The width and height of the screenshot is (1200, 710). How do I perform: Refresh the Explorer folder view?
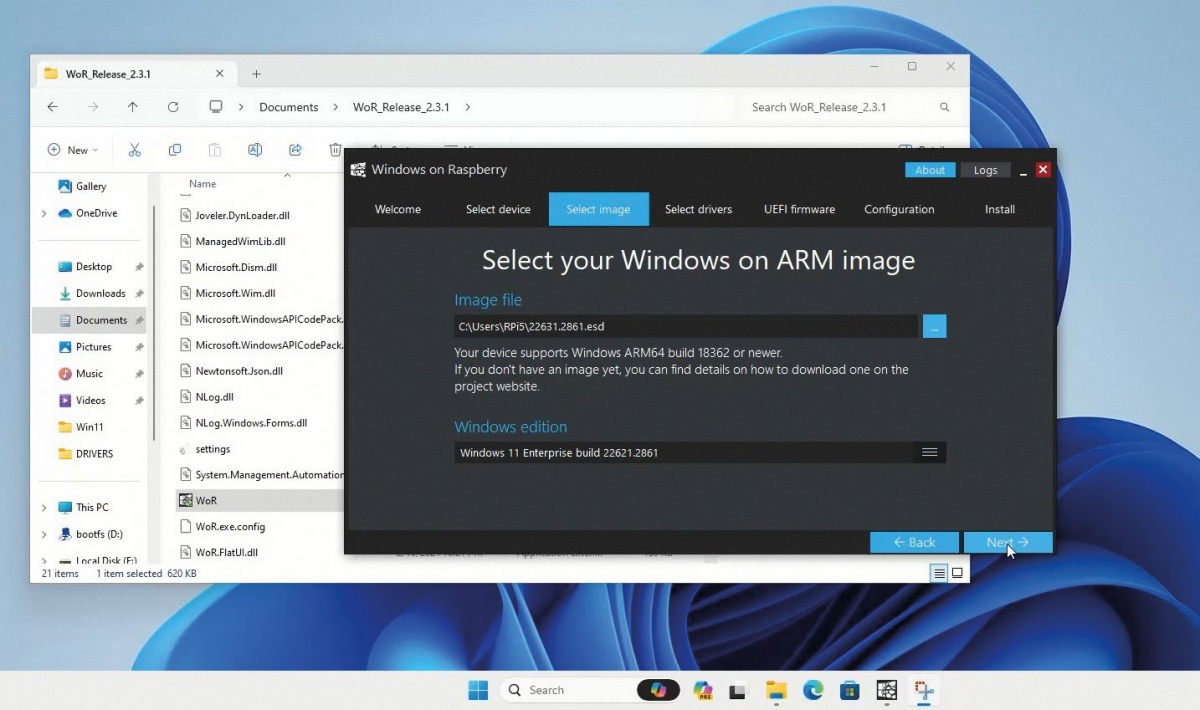[x=173, y=107]
